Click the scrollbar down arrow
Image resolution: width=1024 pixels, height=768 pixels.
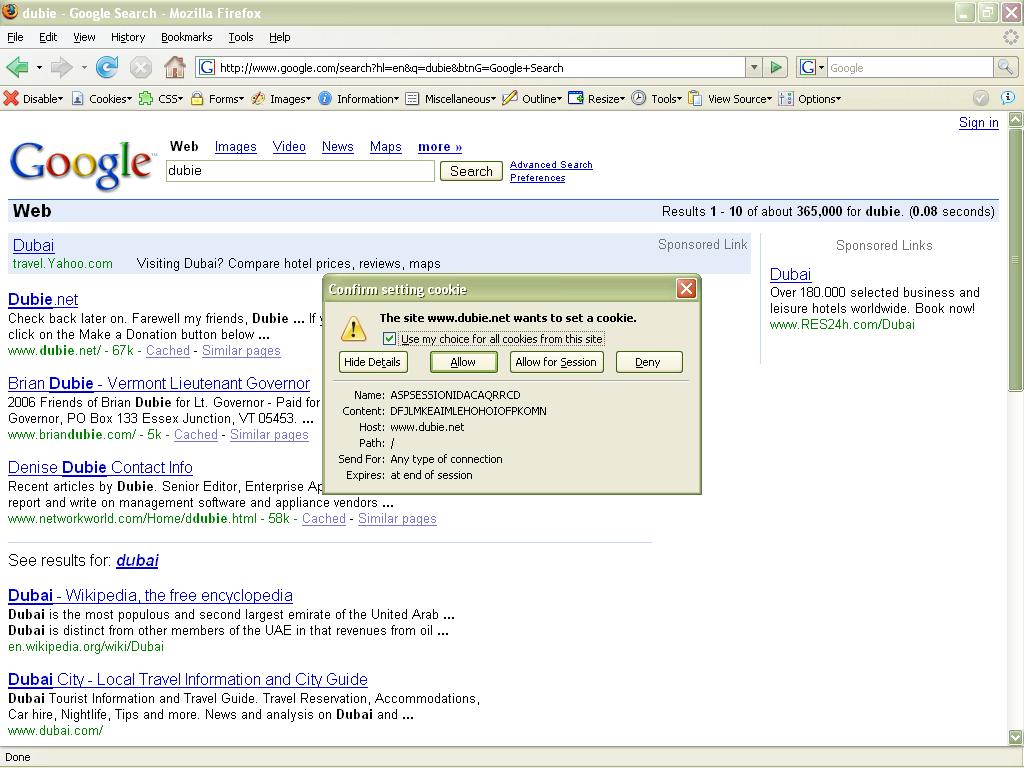tap(1016, 737)
